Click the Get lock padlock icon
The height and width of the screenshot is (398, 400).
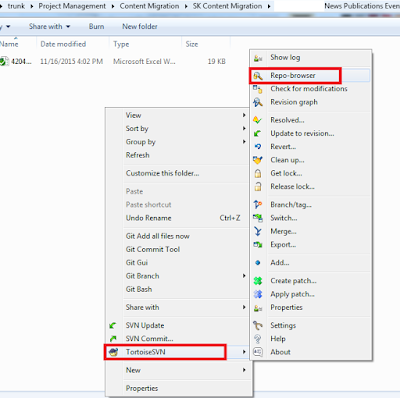[x=258, y=173]
